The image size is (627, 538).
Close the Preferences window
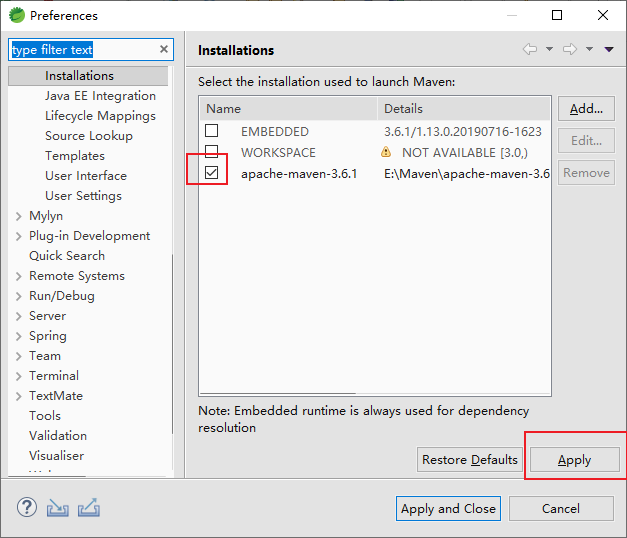603,15
